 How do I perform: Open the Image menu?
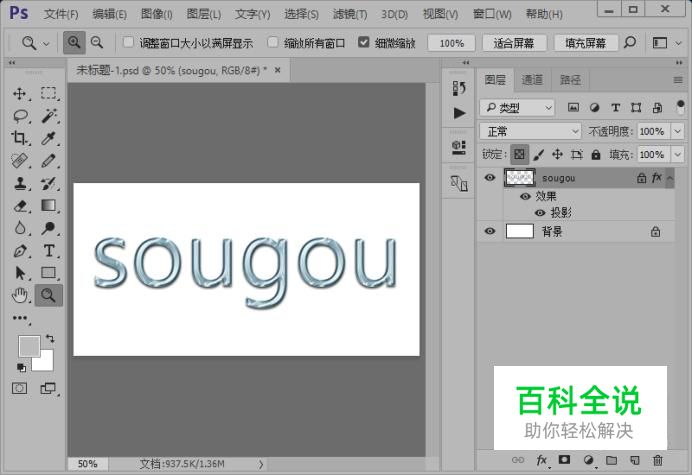pyautogui.click(x=157, y=14)
